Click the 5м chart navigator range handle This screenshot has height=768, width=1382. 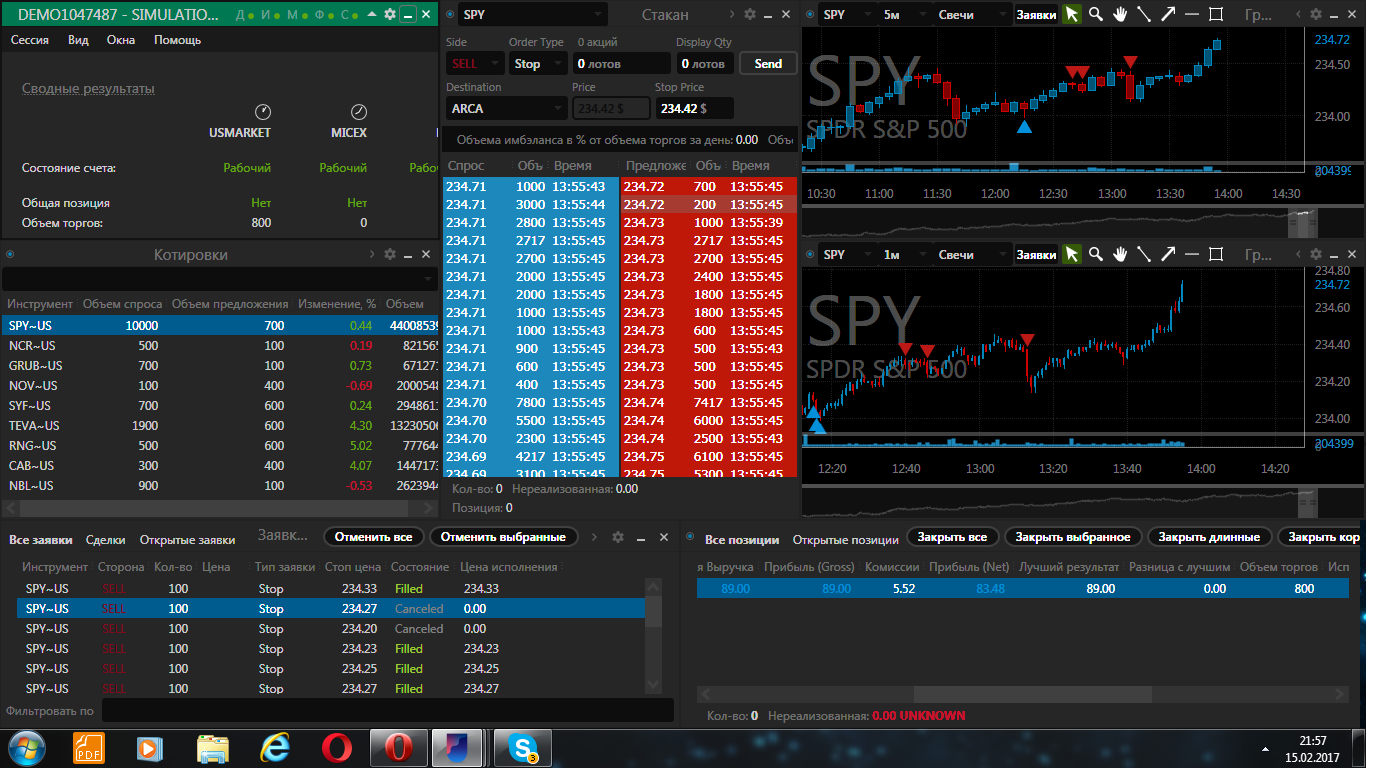coord(1302,223)
